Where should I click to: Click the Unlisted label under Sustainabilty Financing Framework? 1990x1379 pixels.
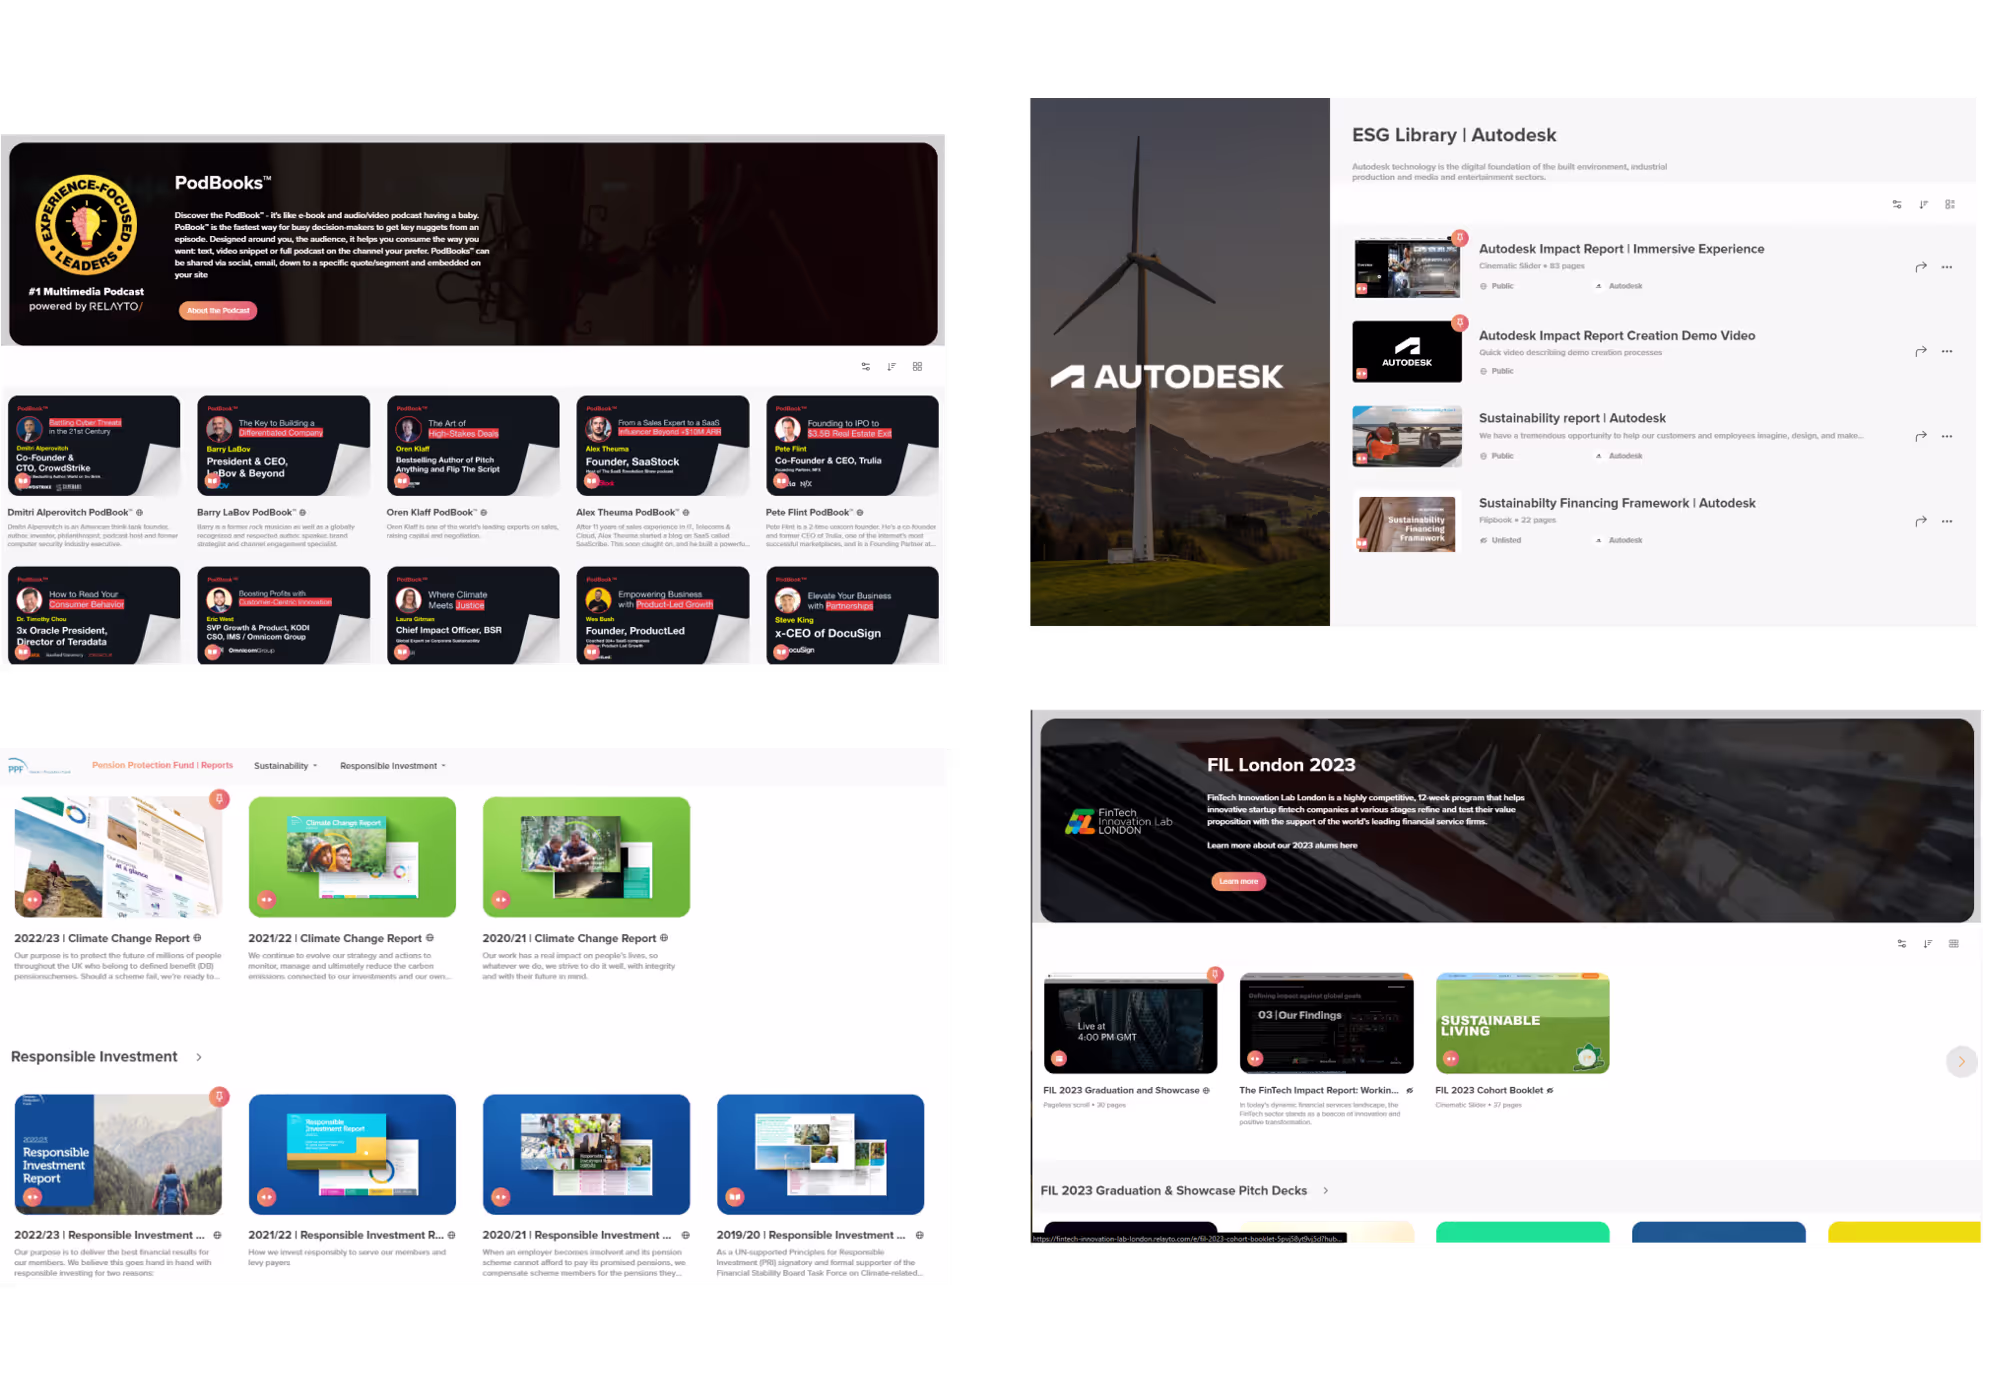pyautogui.click(x=1506, y=541)
